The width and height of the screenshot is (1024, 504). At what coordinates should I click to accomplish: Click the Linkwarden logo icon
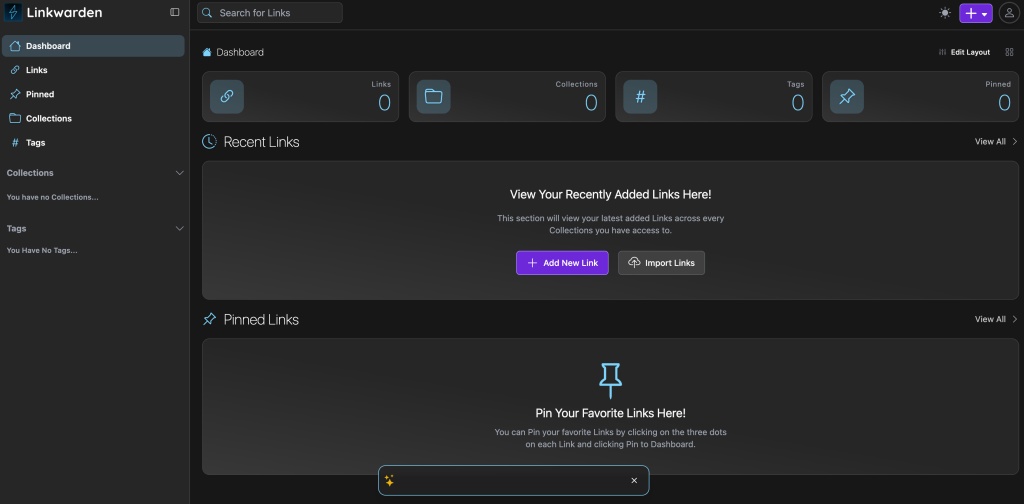tap(14, 13)
